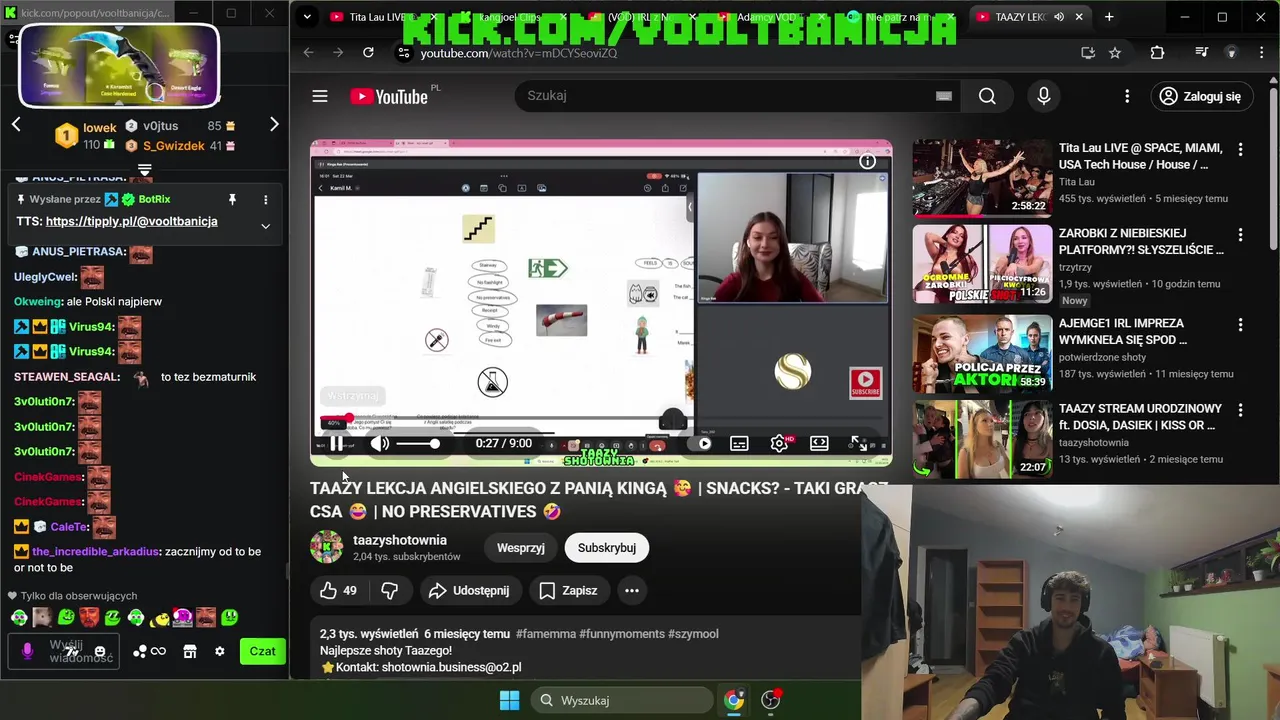This screenshot has height=720, width=1280.
Task: Click the Udostępnij share button
Action: click(x=469, y=591)
